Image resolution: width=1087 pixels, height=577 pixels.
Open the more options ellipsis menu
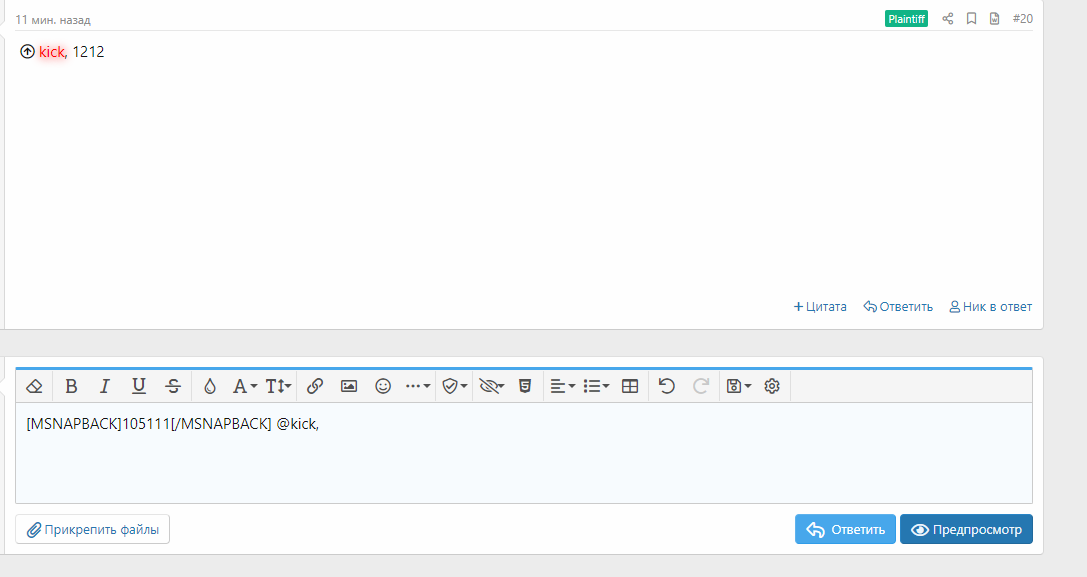click(418, 386)
